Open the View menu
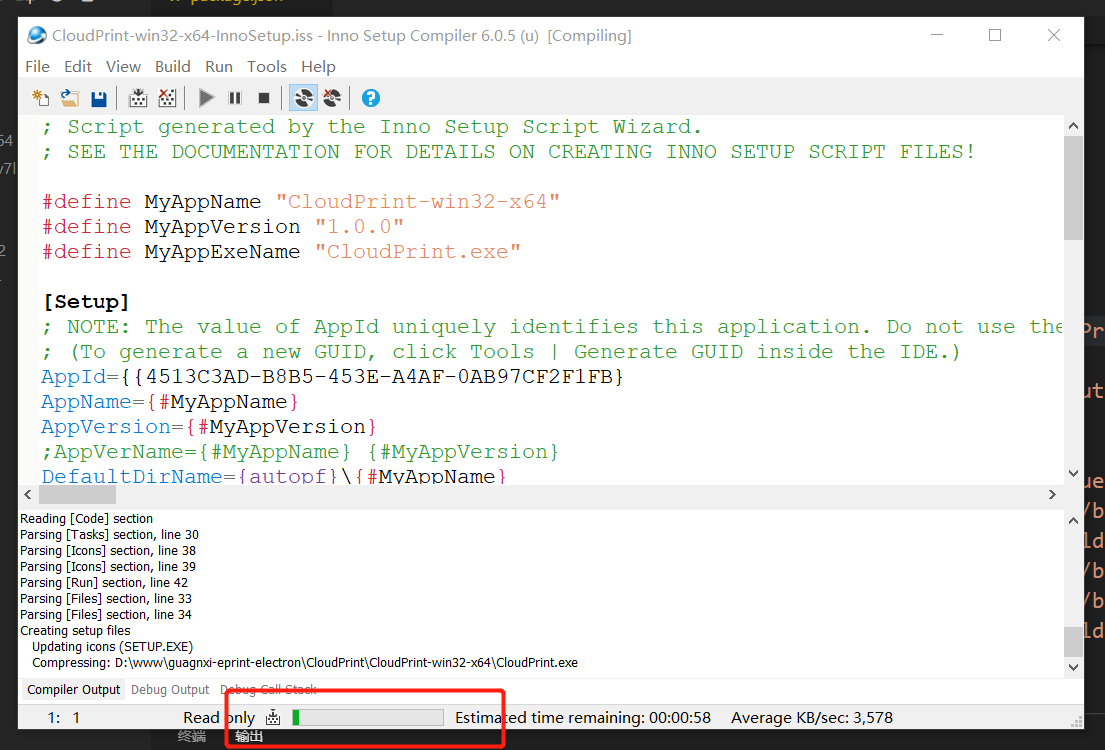 (x=123, y=66)
